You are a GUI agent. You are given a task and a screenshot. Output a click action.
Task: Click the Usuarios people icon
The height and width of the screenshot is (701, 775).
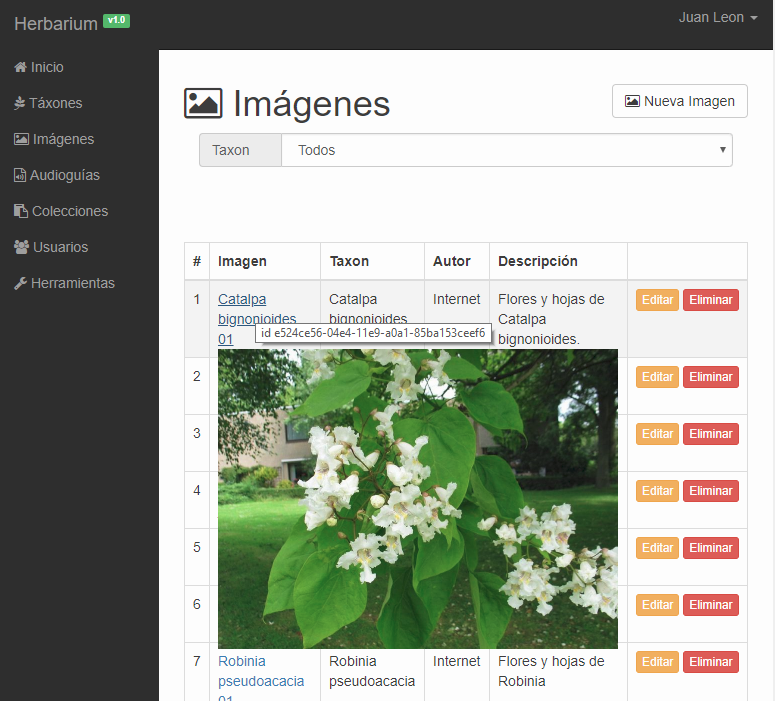tap(21, 247)
